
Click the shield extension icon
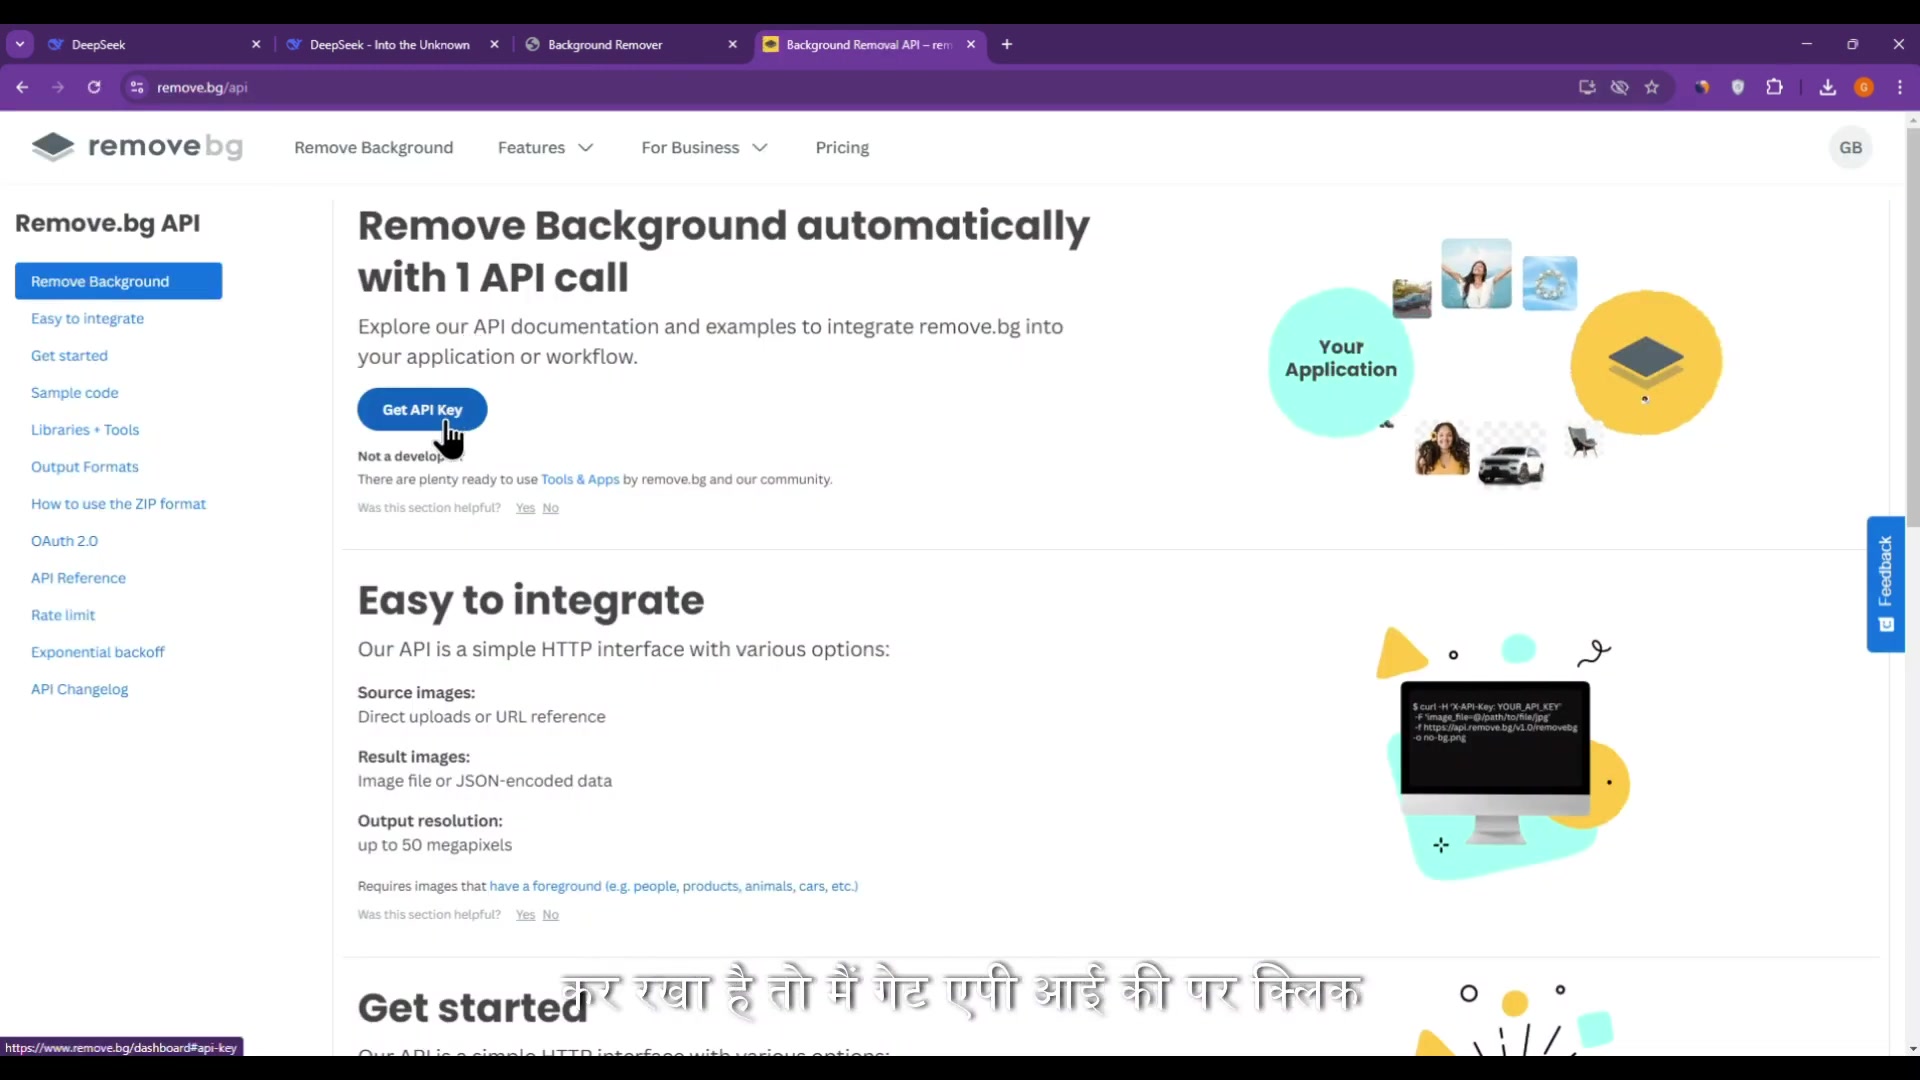click(x=1738, y=87)
